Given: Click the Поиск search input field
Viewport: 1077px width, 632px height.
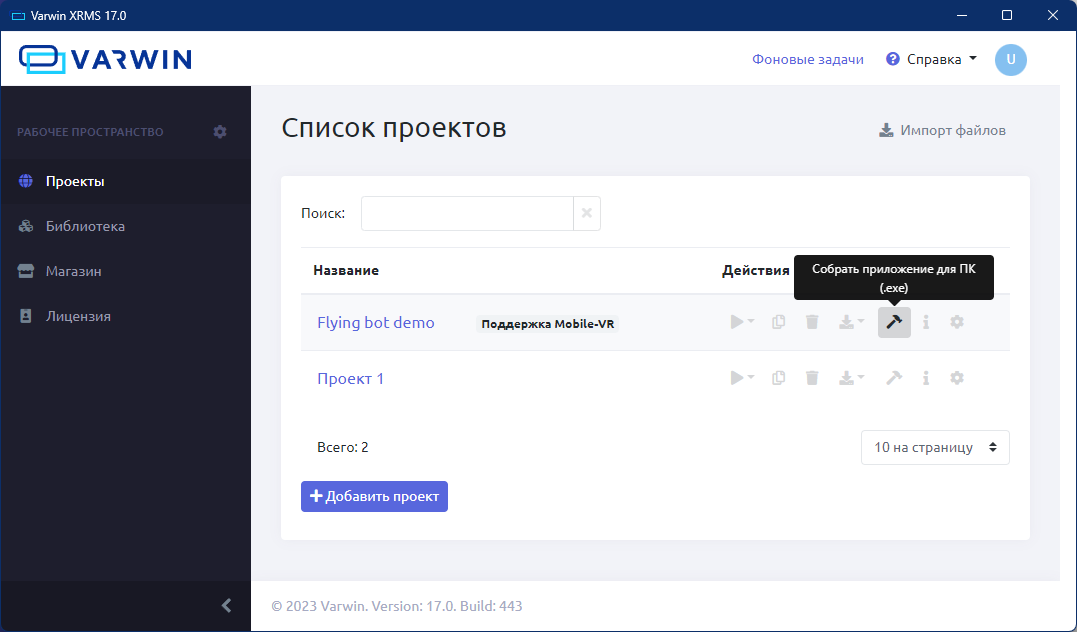Looking at the screenshot, I should (x=467, y=213).
